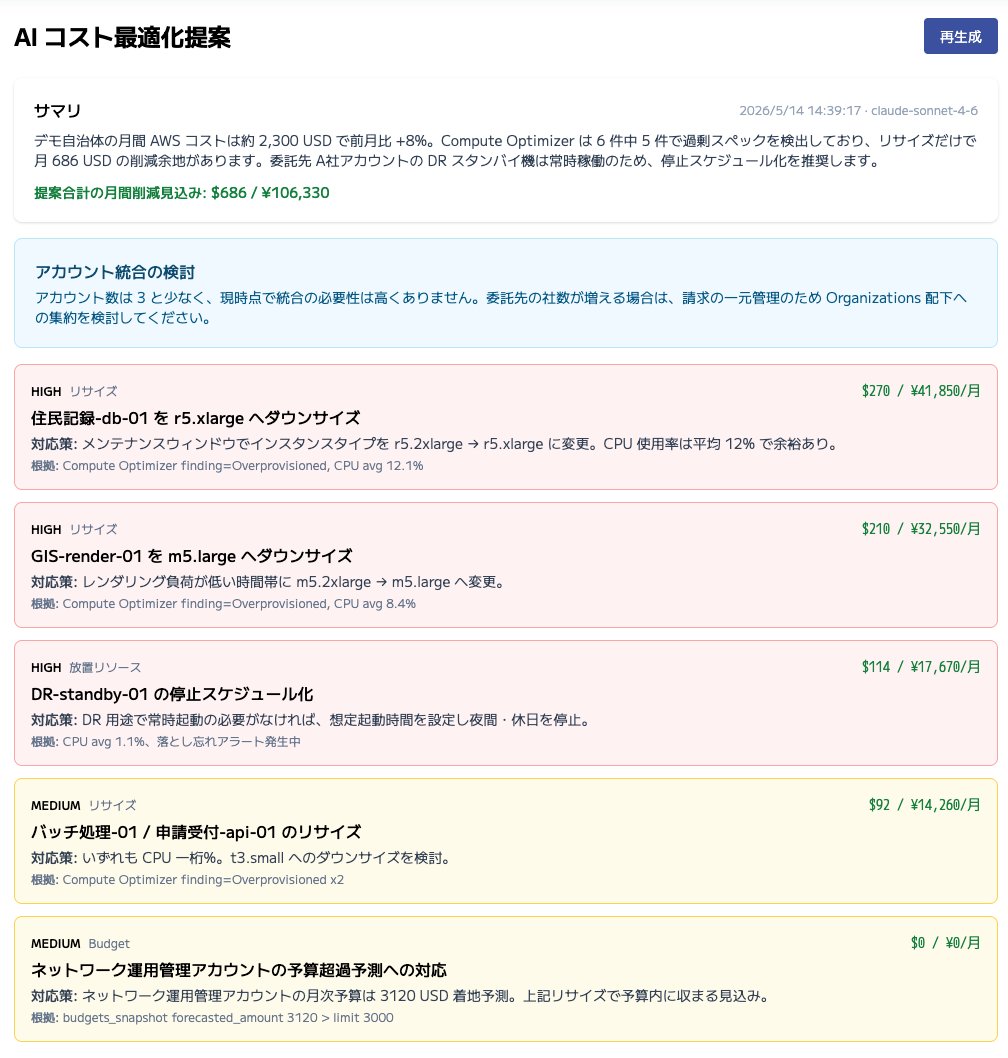Screen dimensions: 1008x1058
Task: Click the r5.2xlarge → r5.xlarge countermeasure text
Action: coord(435,444)
